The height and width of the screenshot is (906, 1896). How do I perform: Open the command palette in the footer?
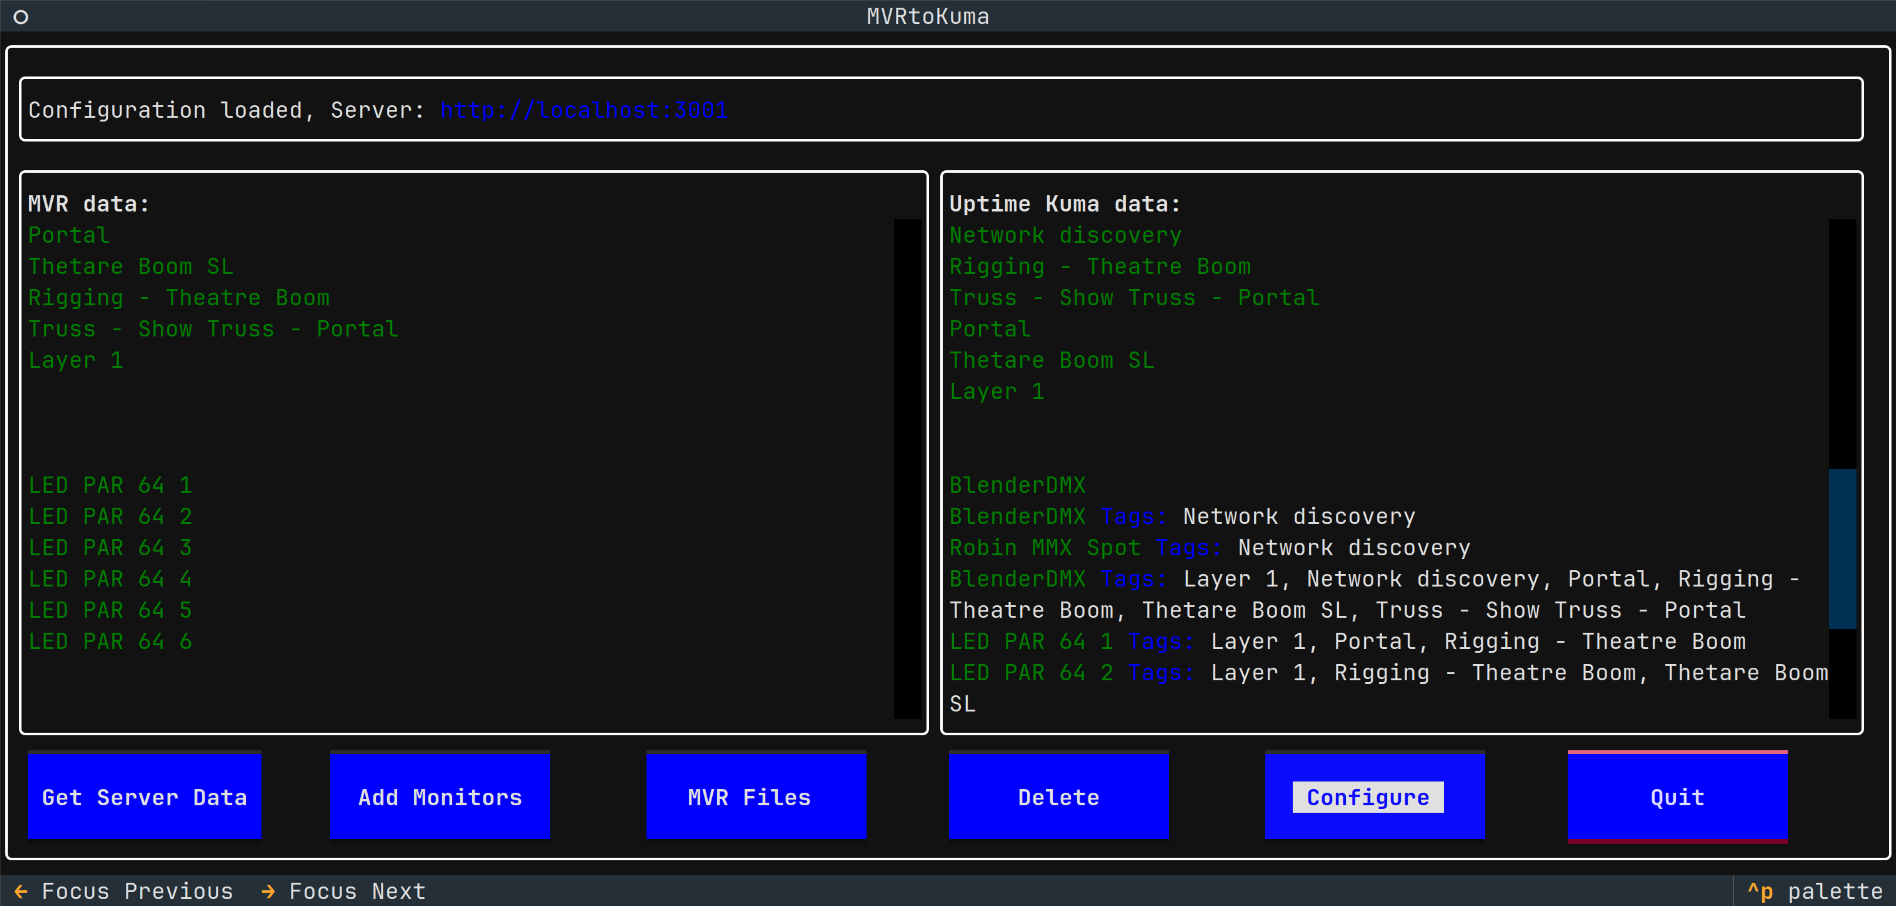[1815, 891]
